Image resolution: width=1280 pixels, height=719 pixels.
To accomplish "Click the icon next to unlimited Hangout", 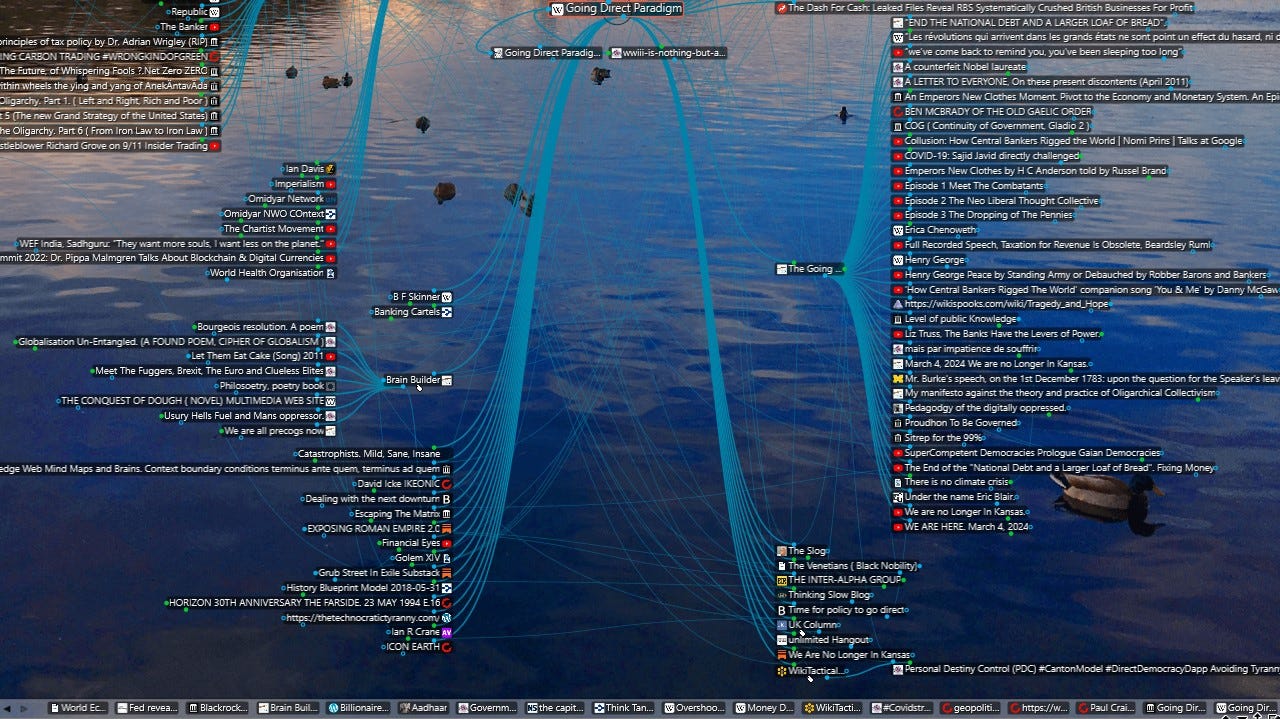I will click(x=782, y=640).
